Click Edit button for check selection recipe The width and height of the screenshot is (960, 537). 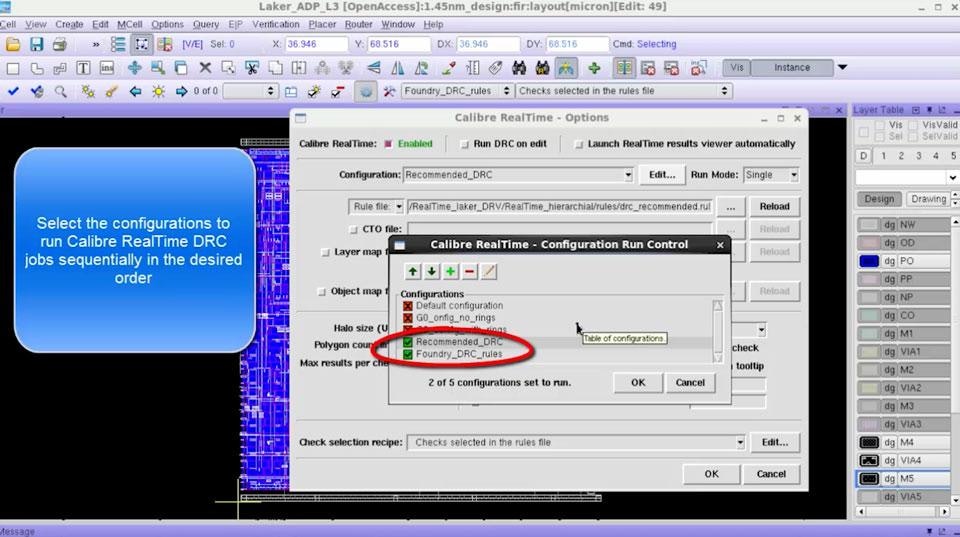tap(774, 442)
